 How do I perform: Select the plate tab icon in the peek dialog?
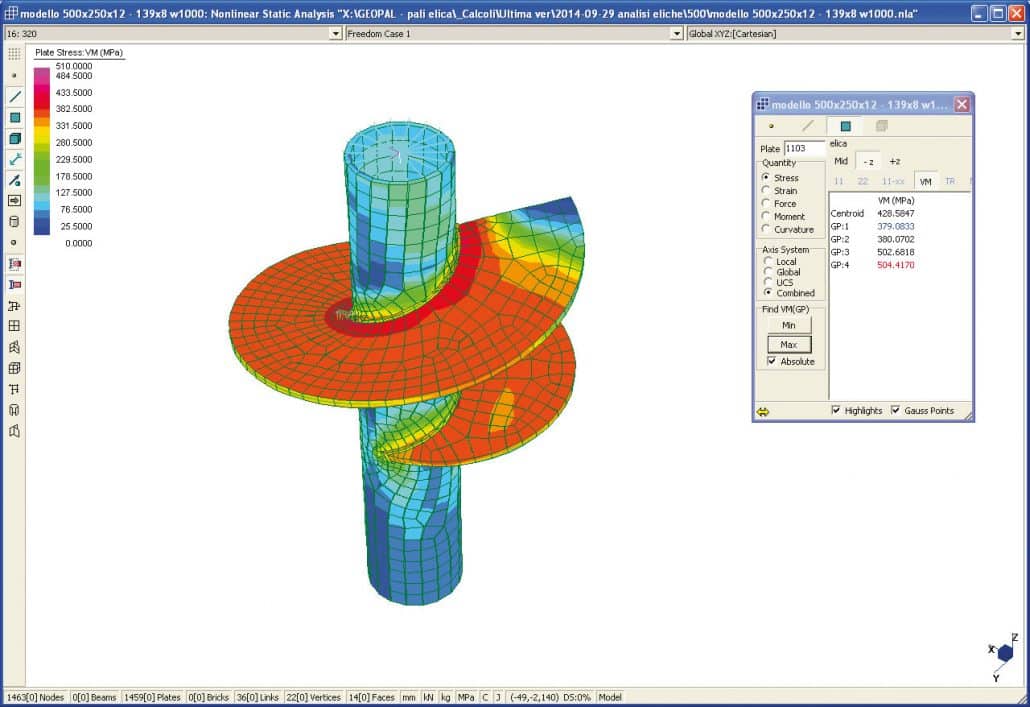(845, 126)
